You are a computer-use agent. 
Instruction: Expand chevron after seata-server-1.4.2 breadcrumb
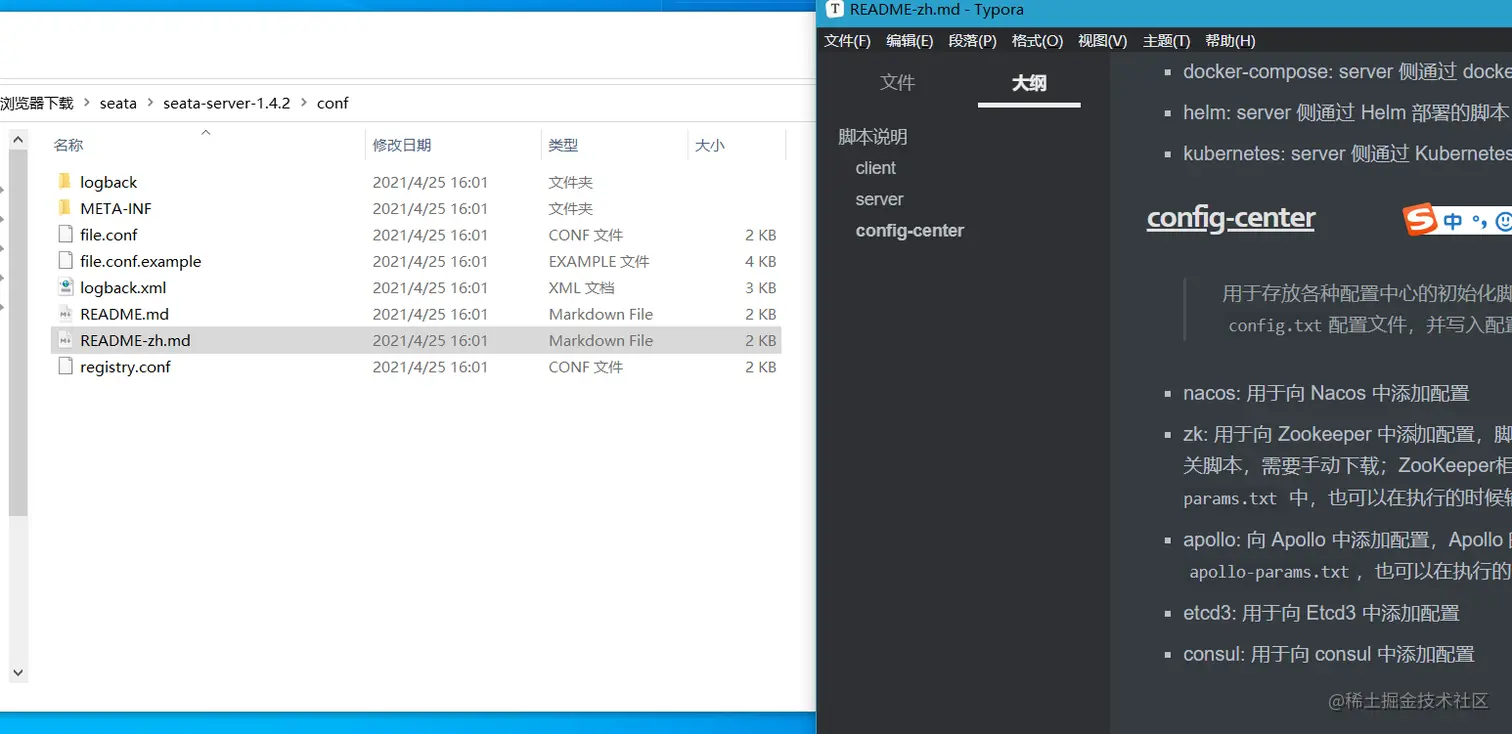(303, 103)
